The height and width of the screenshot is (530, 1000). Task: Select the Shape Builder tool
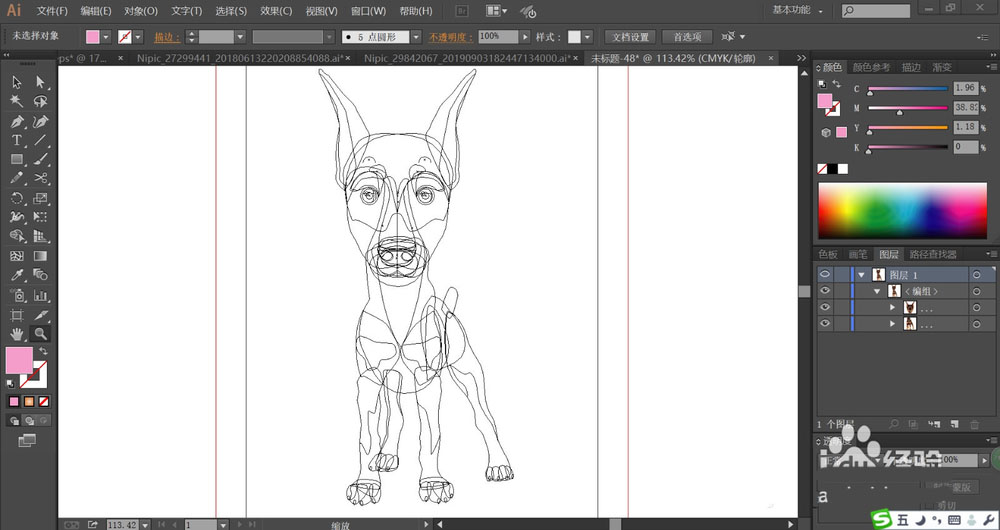[x=17, y=237]
